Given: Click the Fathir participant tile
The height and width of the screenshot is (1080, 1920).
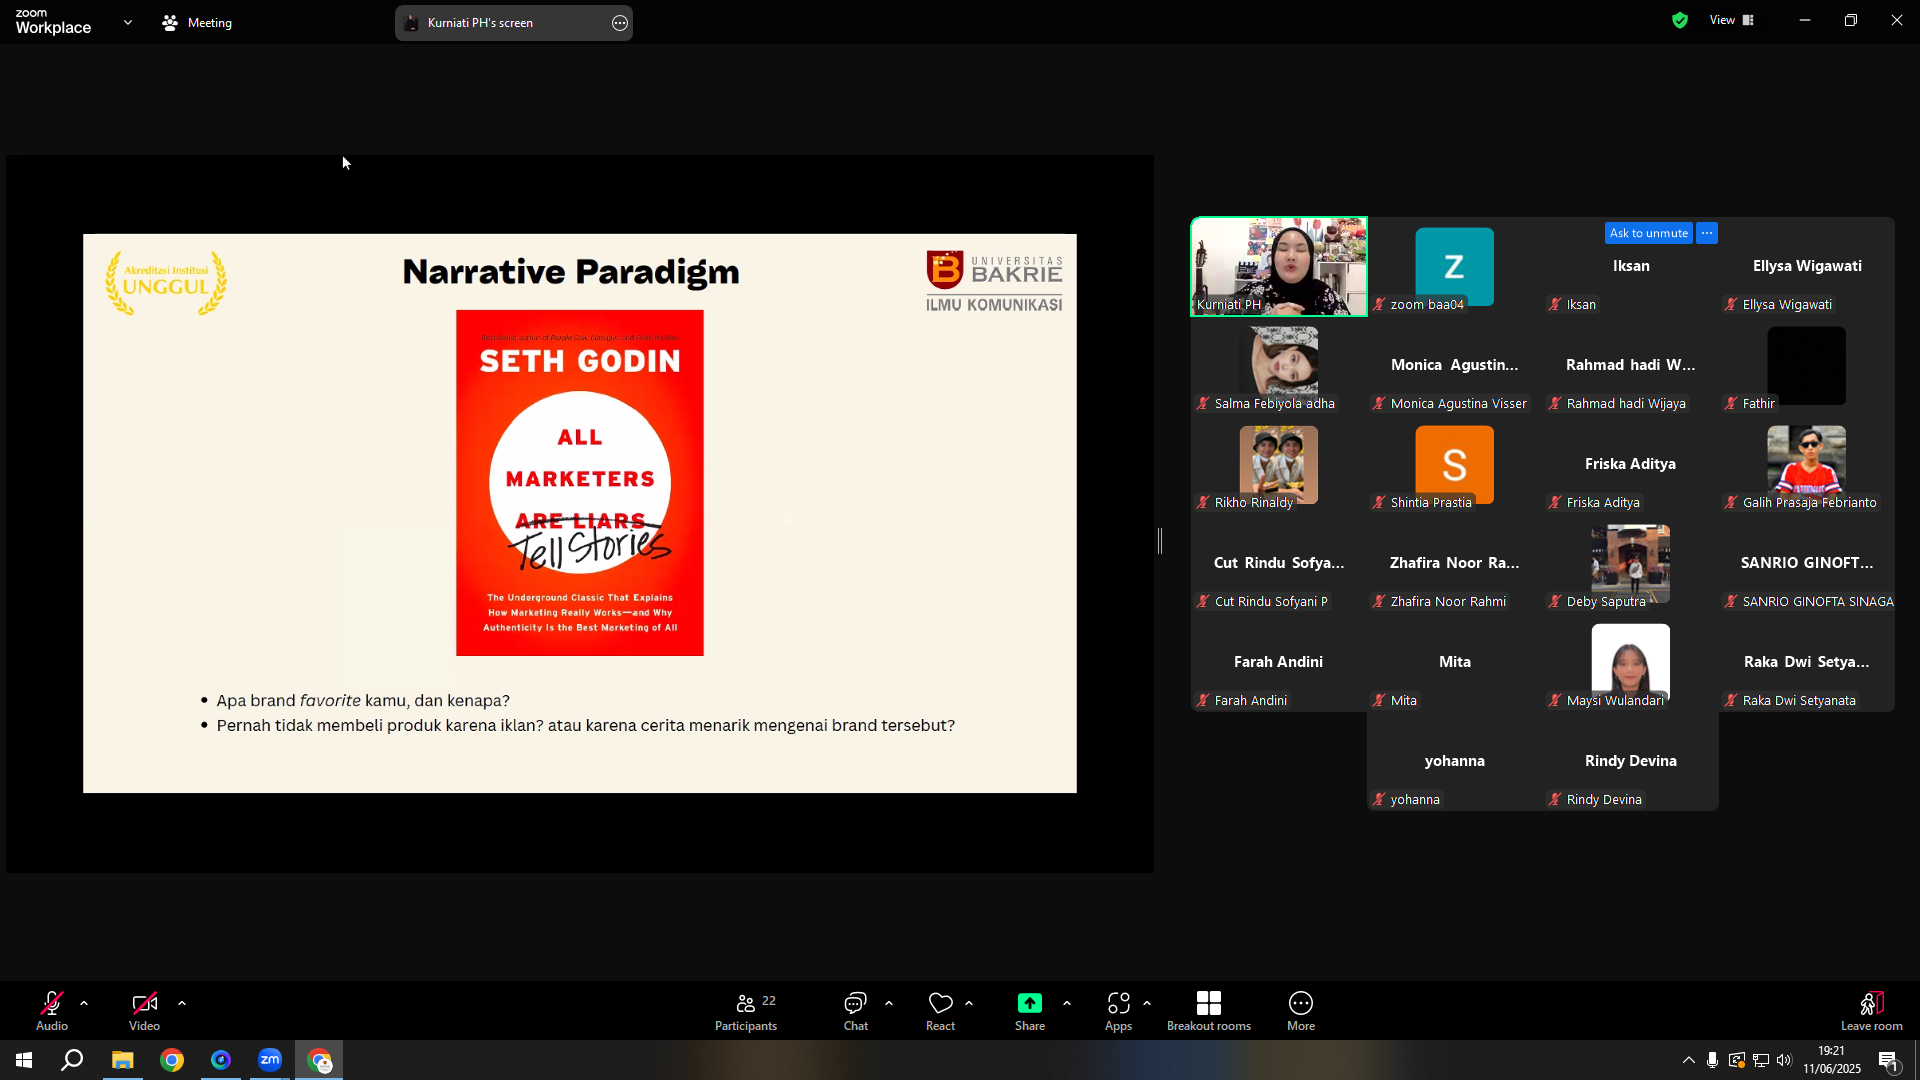Looking at the screenshot, I should (x=1807, y=365).
